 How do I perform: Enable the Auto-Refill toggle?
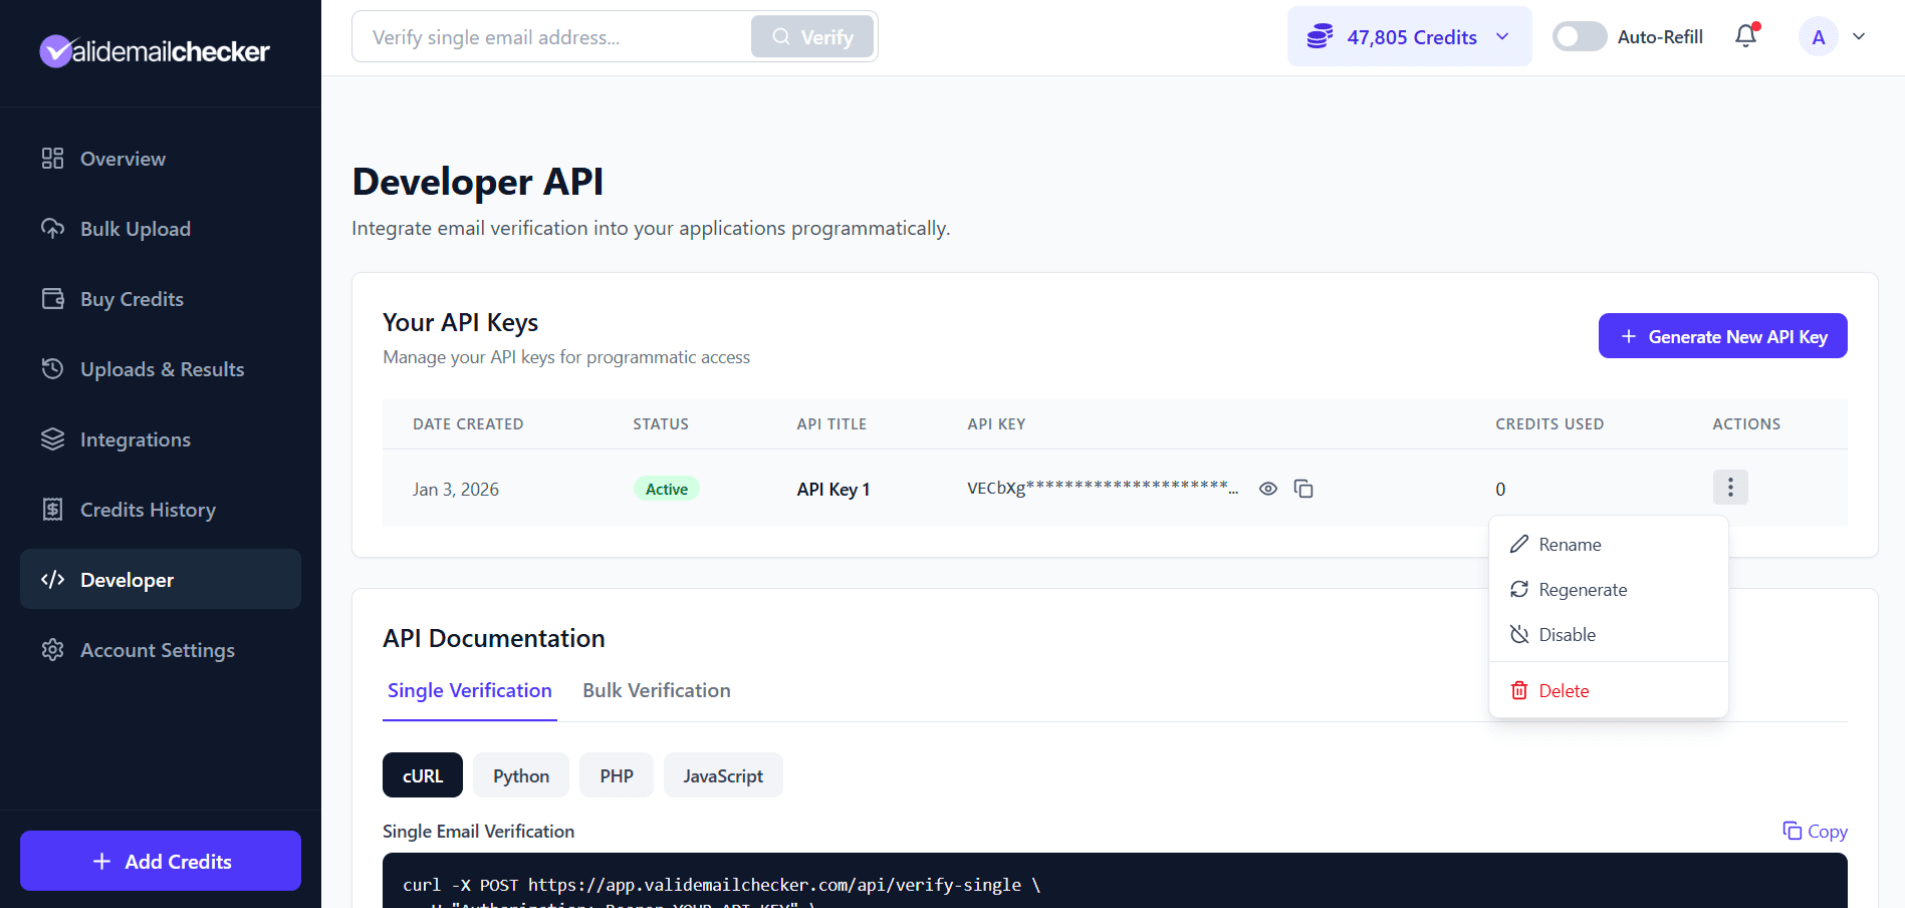tap(1578, 35)
